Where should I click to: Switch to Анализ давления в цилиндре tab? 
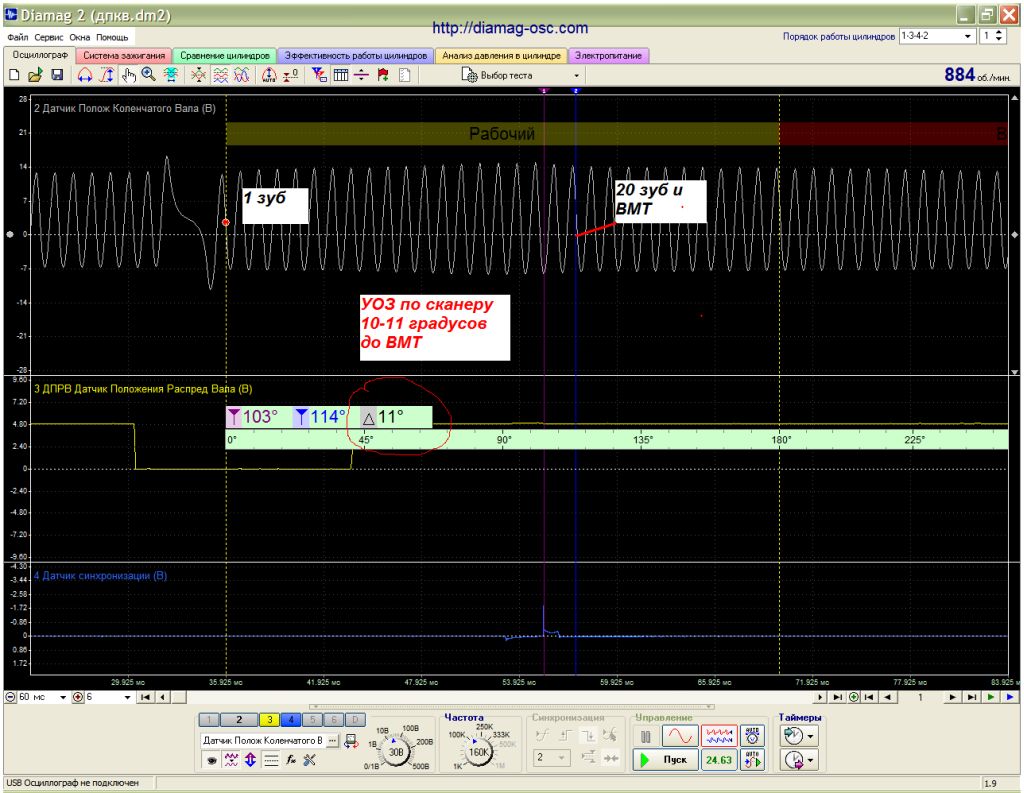tap(501, 56)
